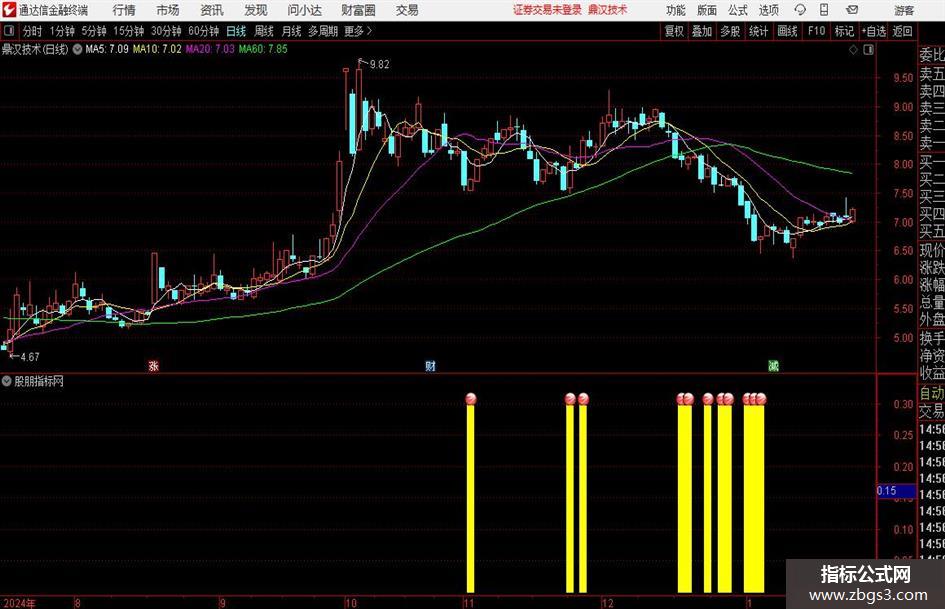Click the MA5: 7.09 indicator label
Viewport: 945px width, 609px height.
(x=107, y=49)
